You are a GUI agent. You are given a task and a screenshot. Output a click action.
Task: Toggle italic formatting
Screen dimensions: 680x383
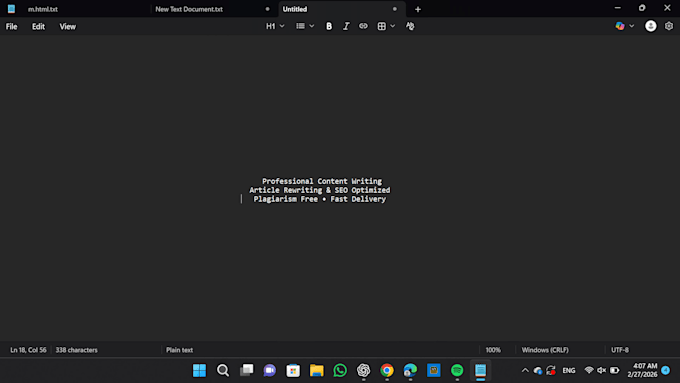(346, 26)
